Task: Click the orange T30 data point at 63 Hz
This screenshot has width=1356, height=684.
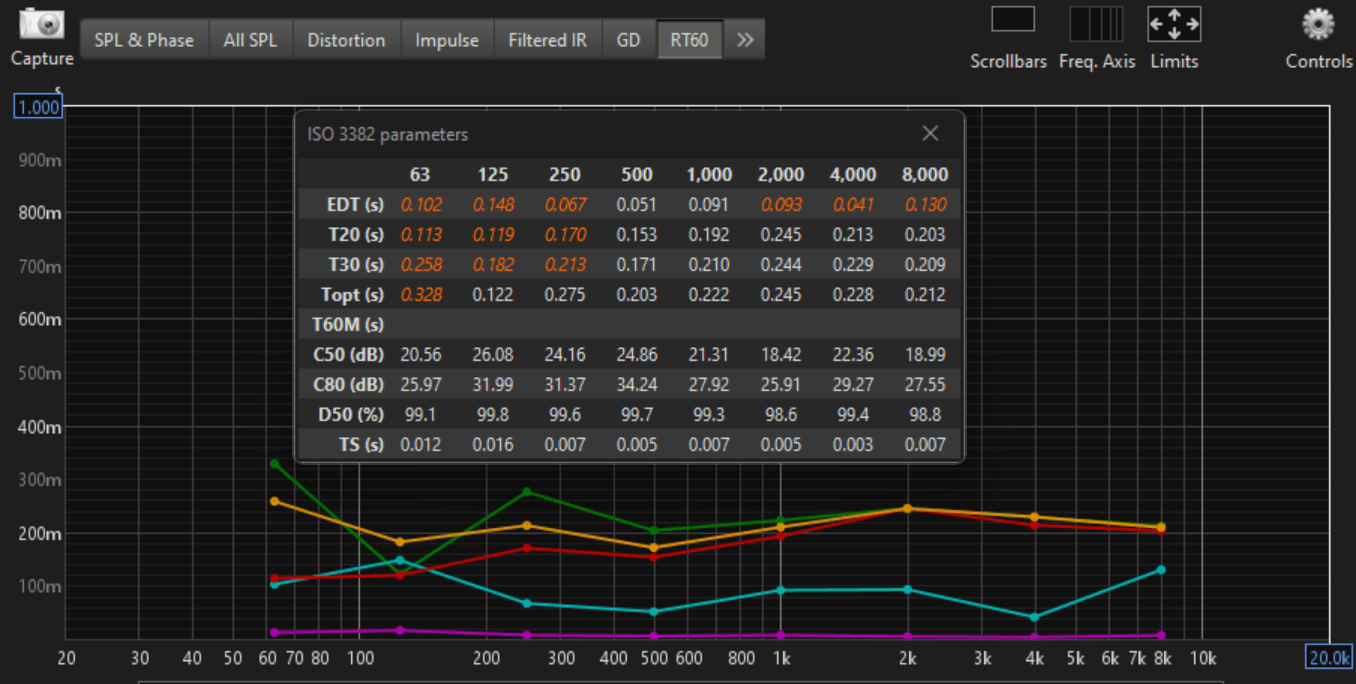Action: click(x=275, y=501)
